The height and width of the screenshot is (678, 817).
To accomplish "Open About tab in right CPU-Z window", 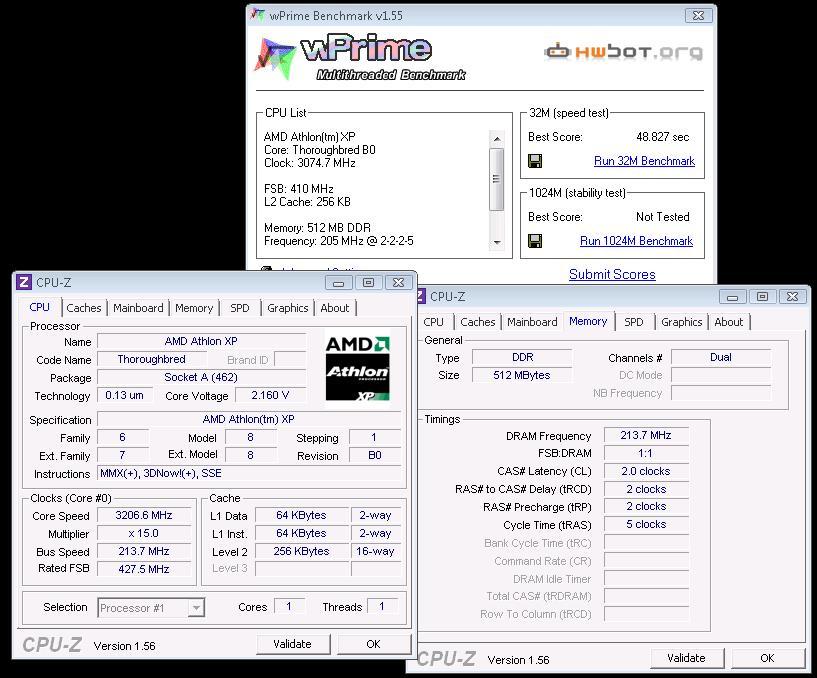I will pyautogui.click(x=728, y=322).
